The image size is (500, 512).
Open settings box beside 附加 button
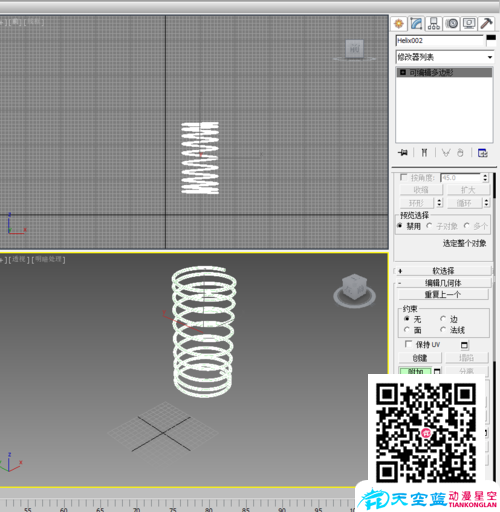pos(437,371)
